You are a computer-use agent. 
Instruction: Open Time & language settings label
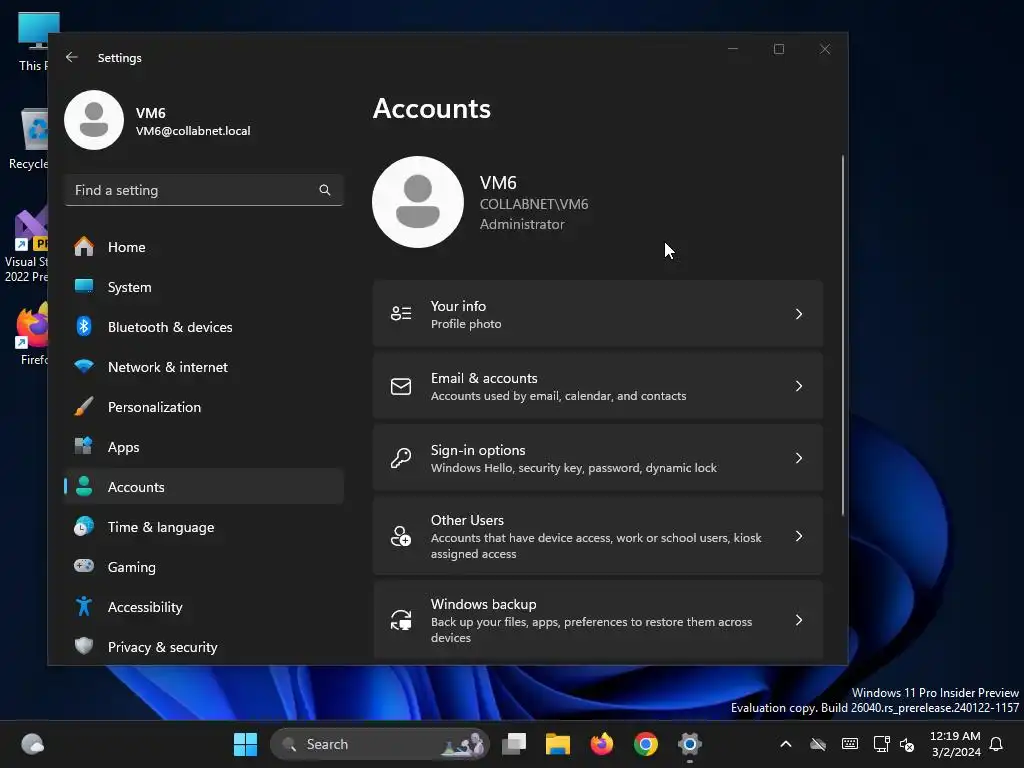pyautogui.click(x=161, y=527)
